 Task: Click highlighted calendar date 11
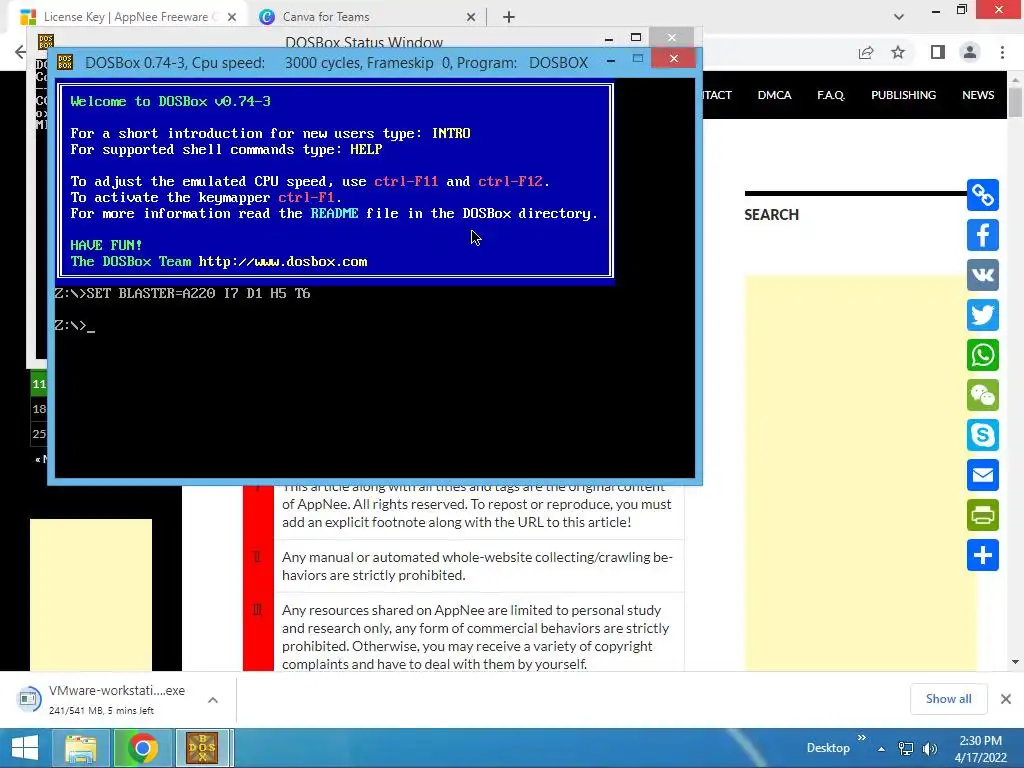[39, 384]
